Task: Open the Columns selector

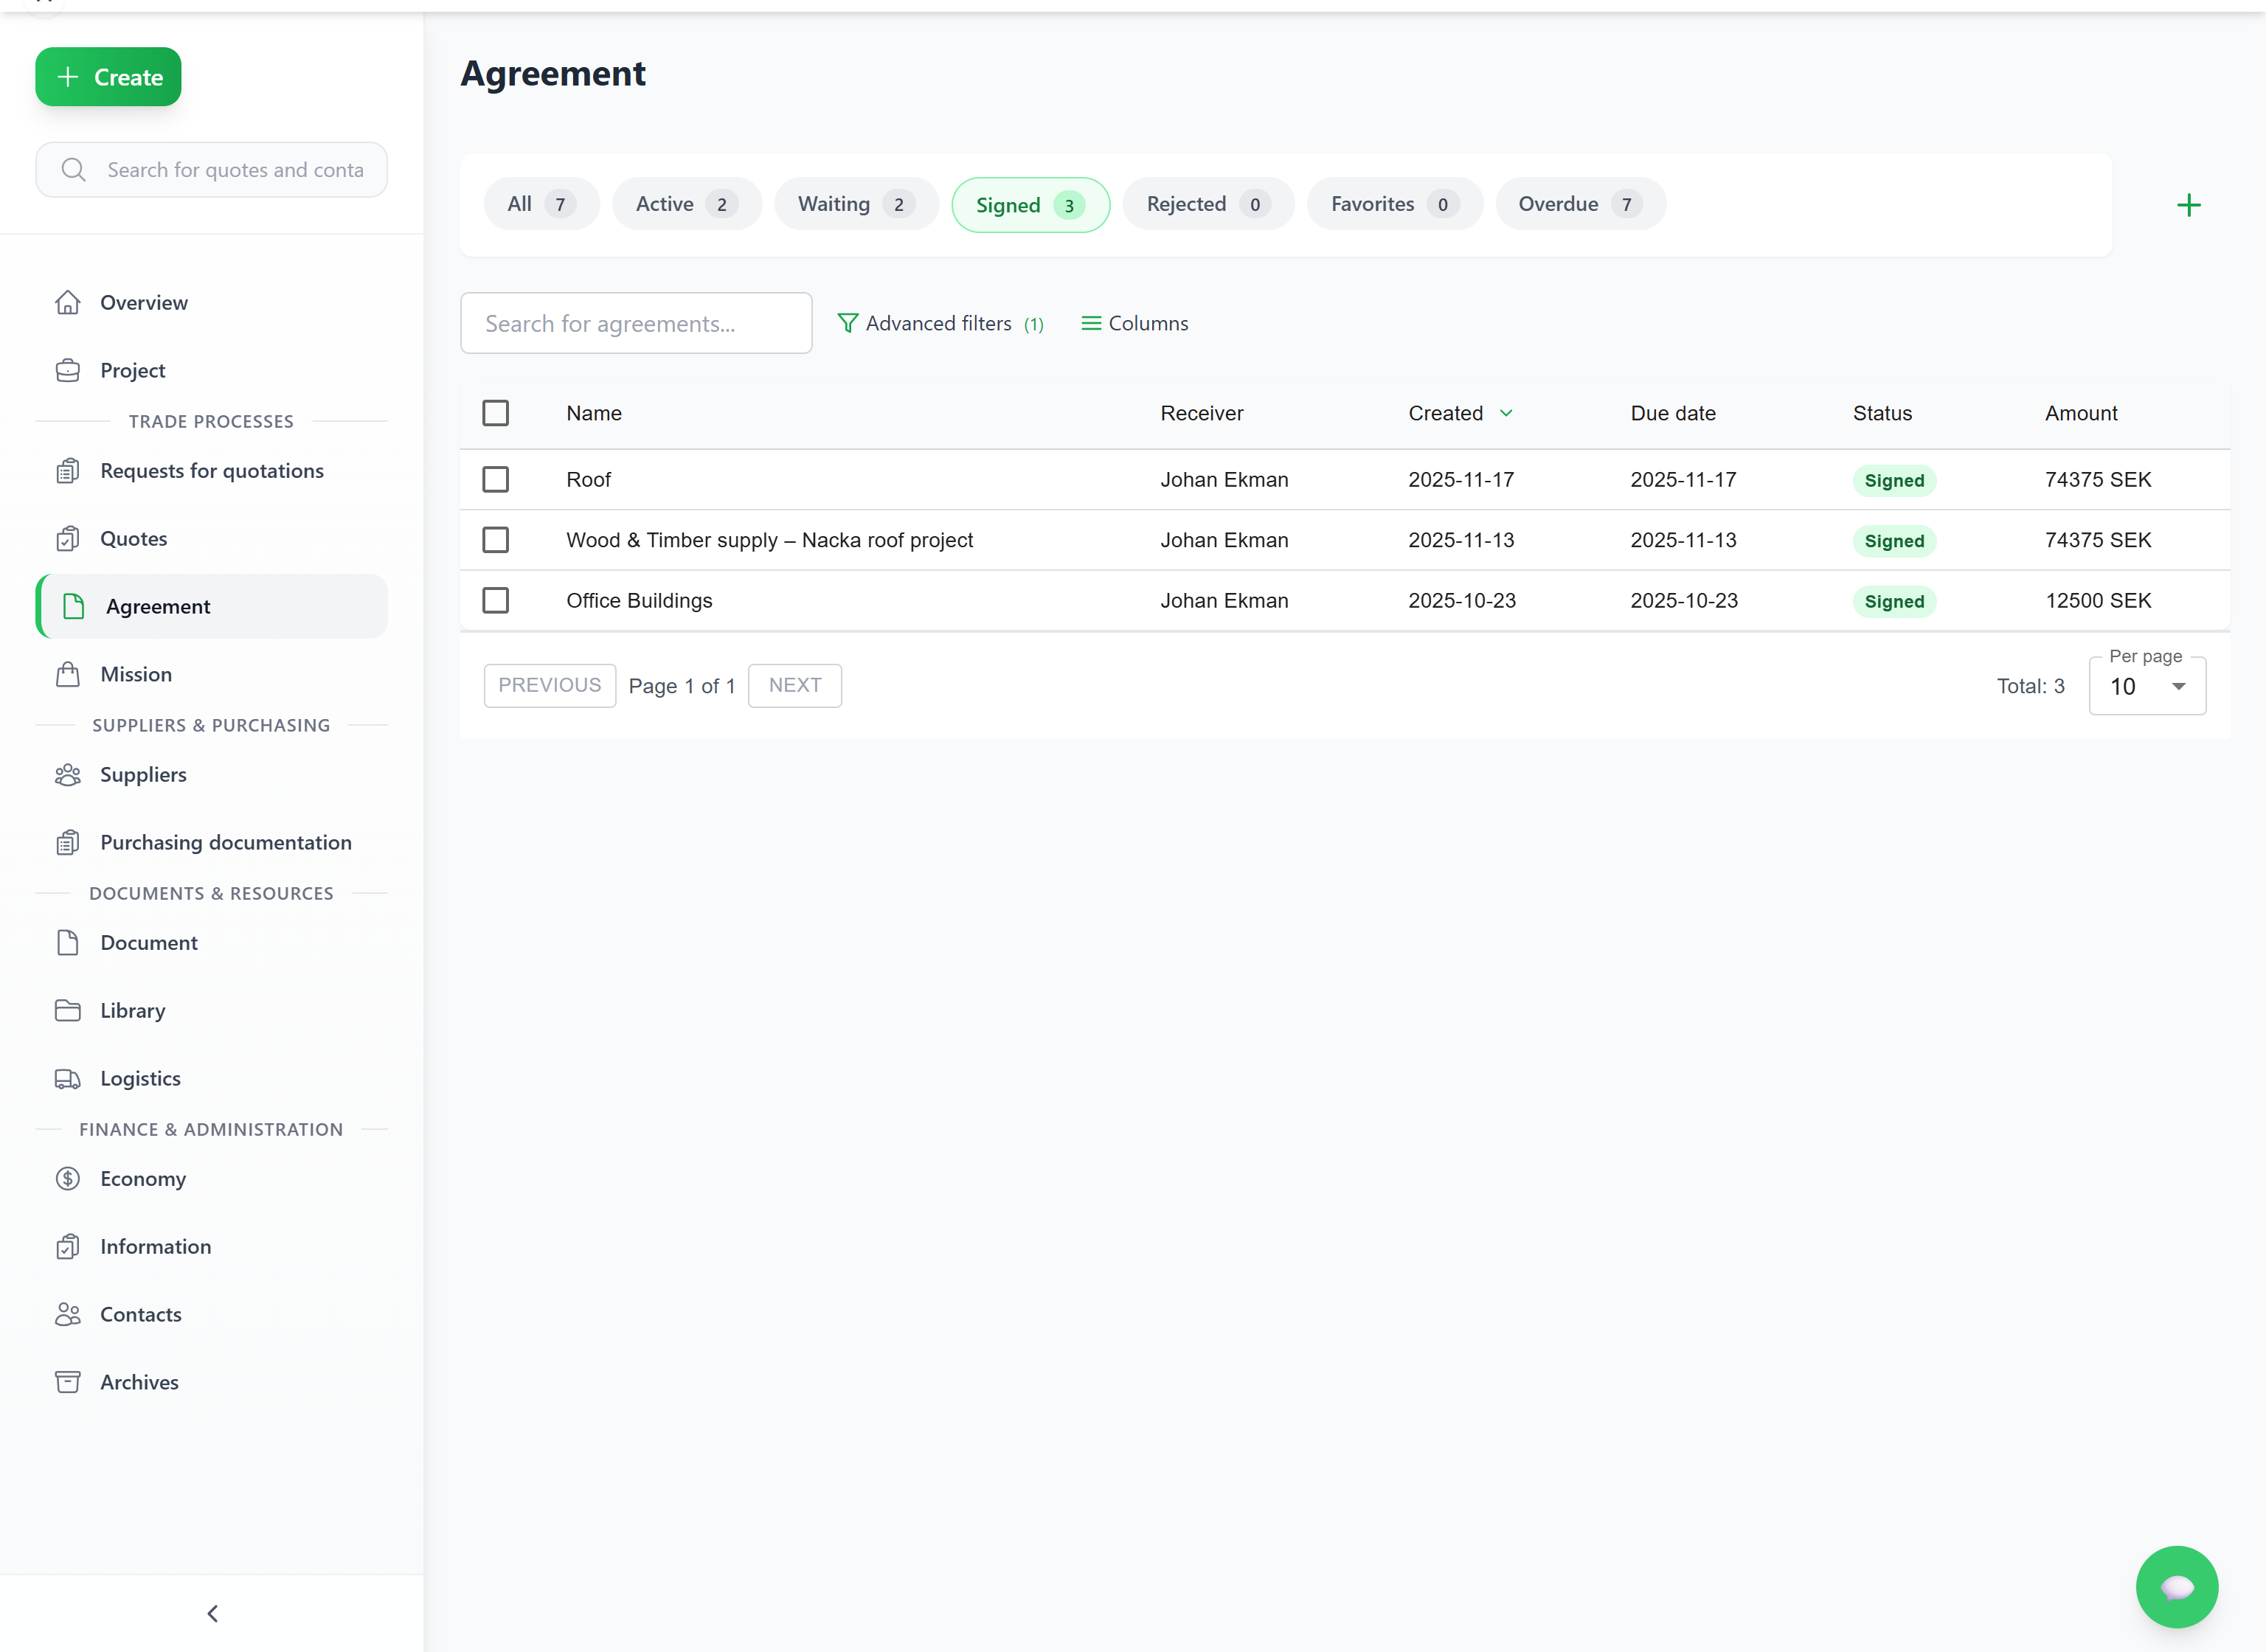Action: 1134,323
